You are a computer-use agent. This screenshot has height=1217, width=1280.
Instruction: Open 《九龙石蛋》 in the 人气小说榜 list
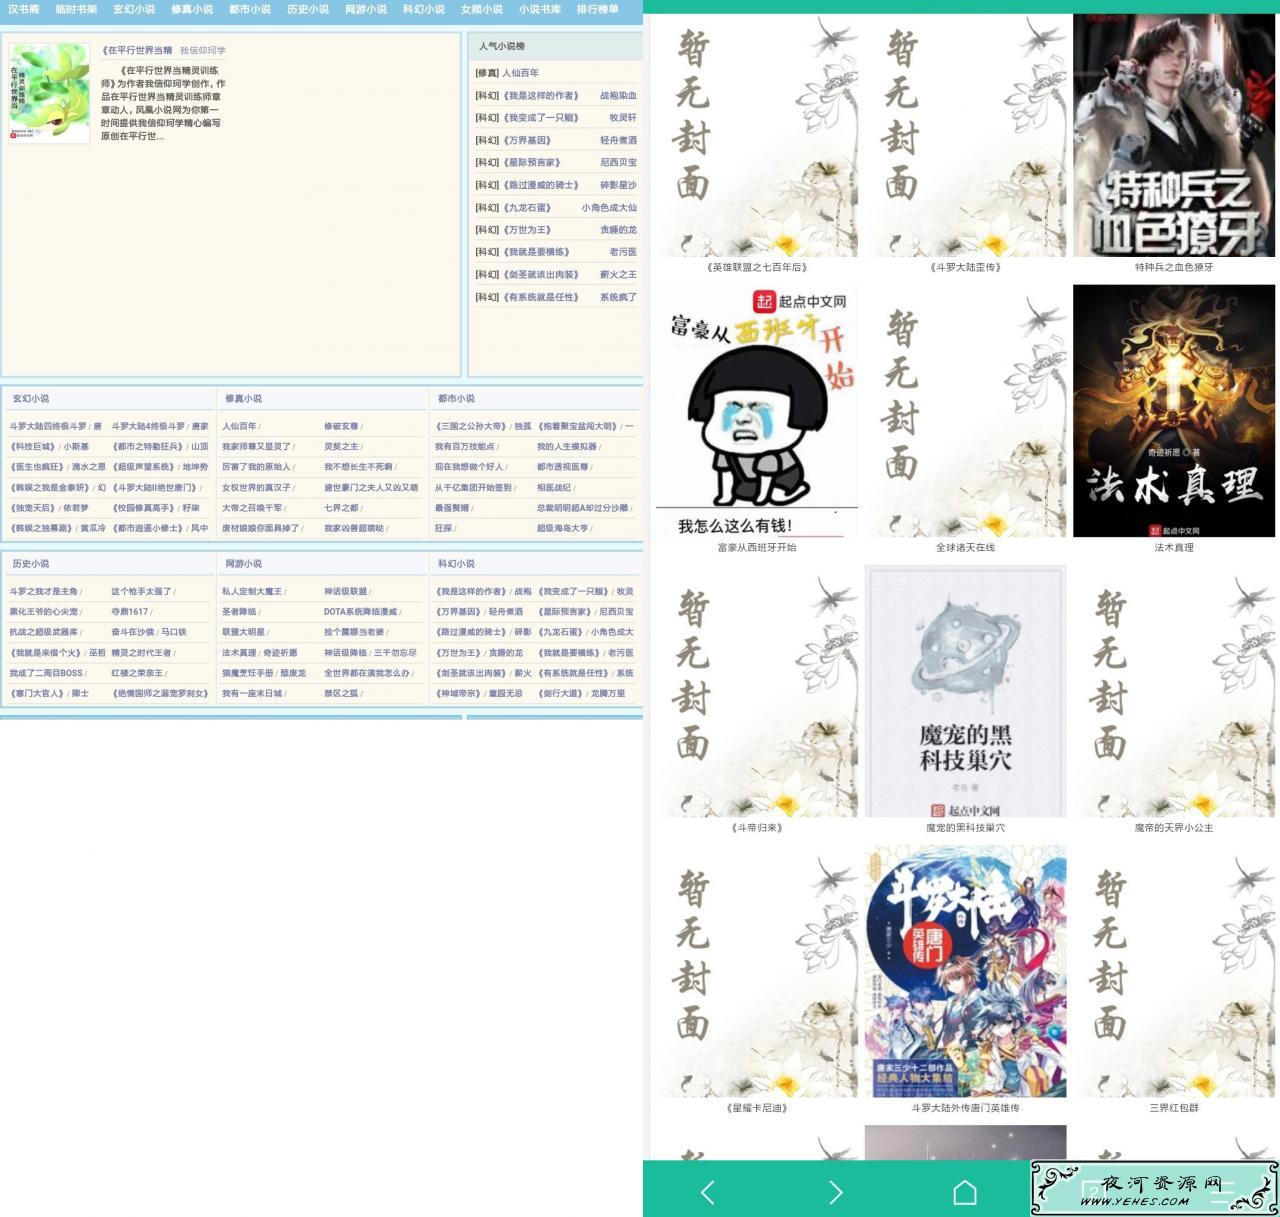coord(527,207)
